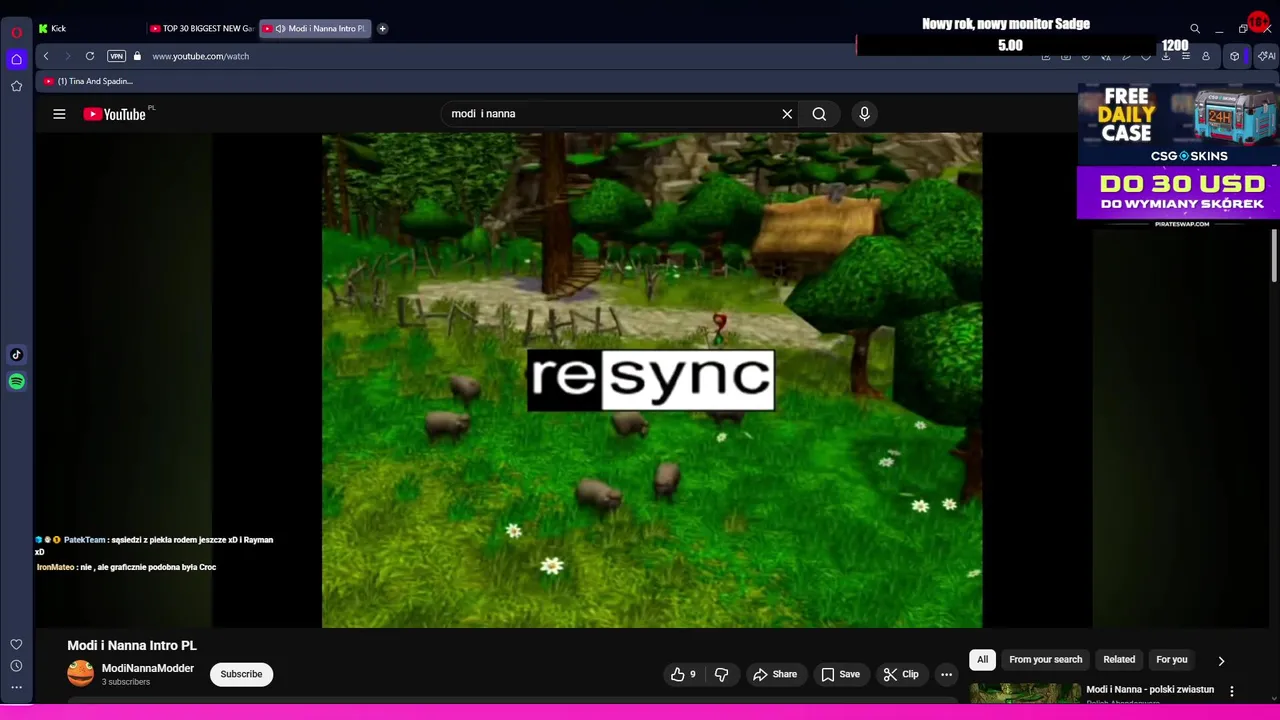This screenshot has height=720, width=1280.
Task: Launch Spotify from the Opera sidebar
Action: [x=16, y=381]
